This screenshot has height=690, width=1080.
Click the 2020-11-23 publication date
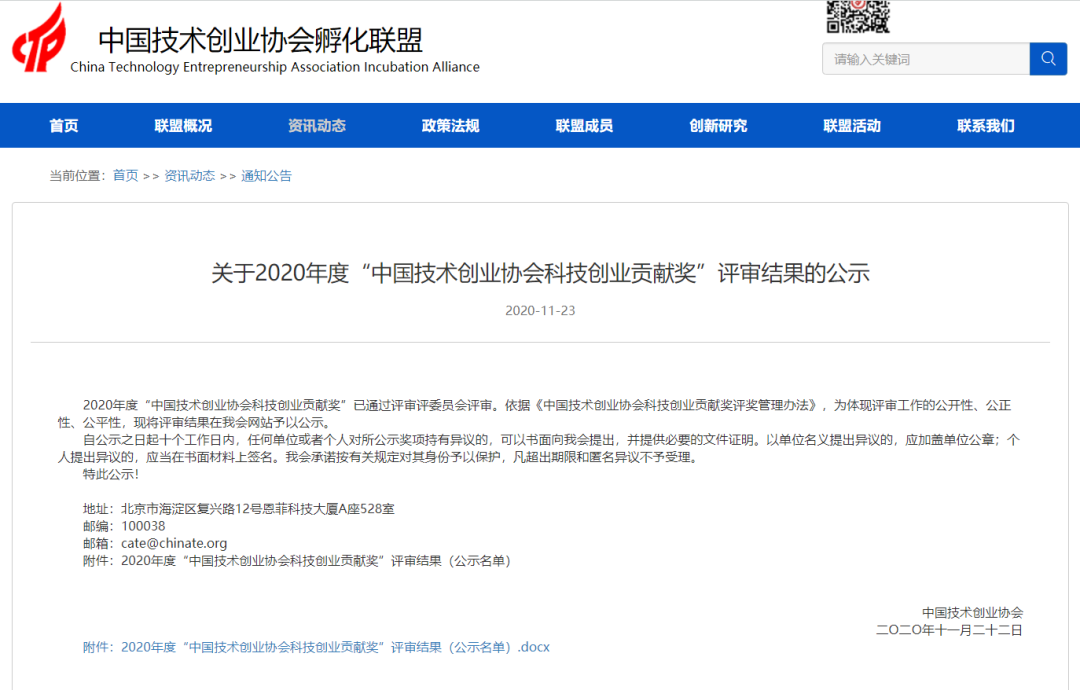(x=540, y=311)
